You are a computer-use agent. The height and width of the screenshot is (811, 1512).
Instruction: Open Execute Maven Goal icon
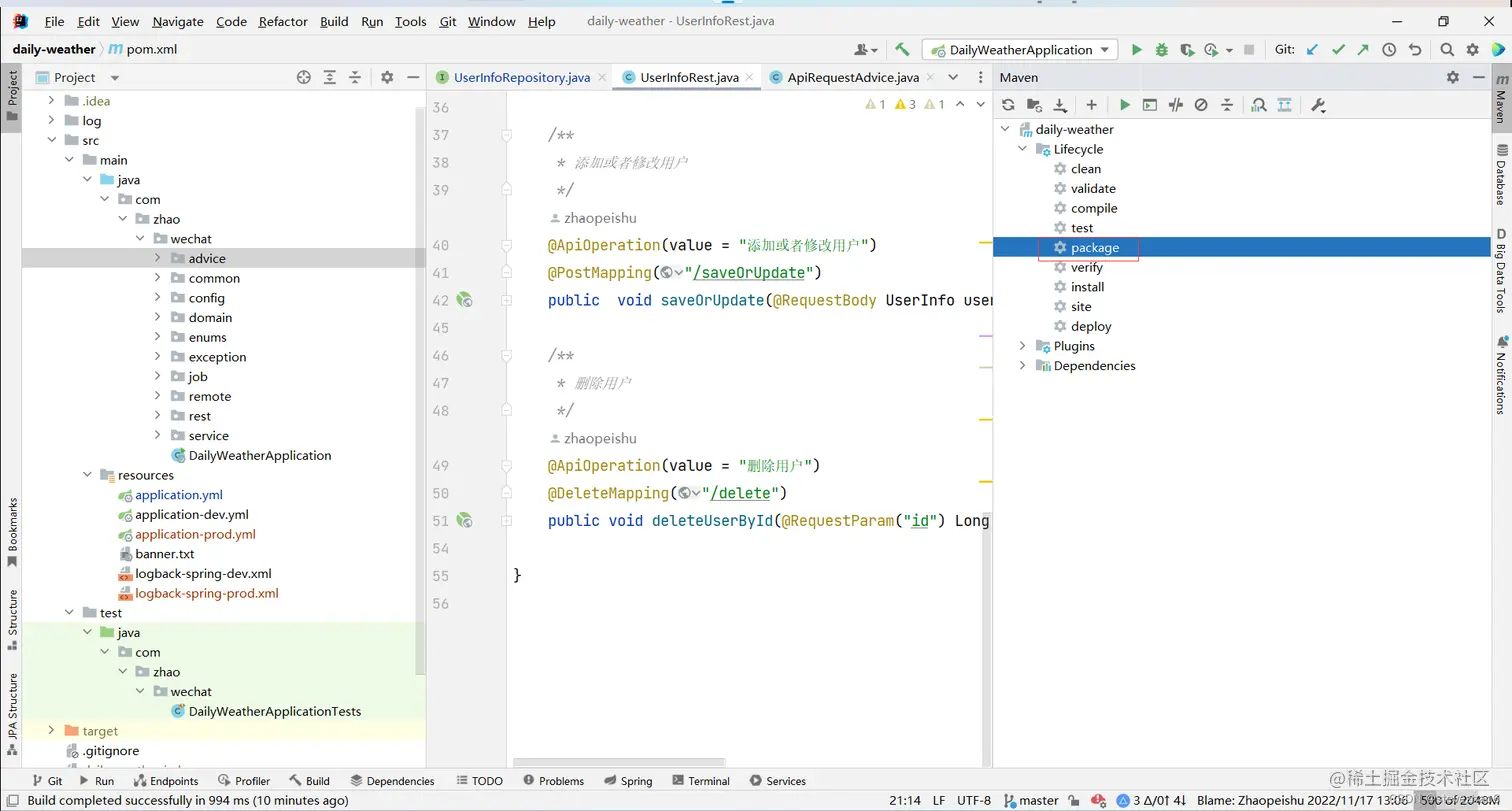tap(1150, 105)
